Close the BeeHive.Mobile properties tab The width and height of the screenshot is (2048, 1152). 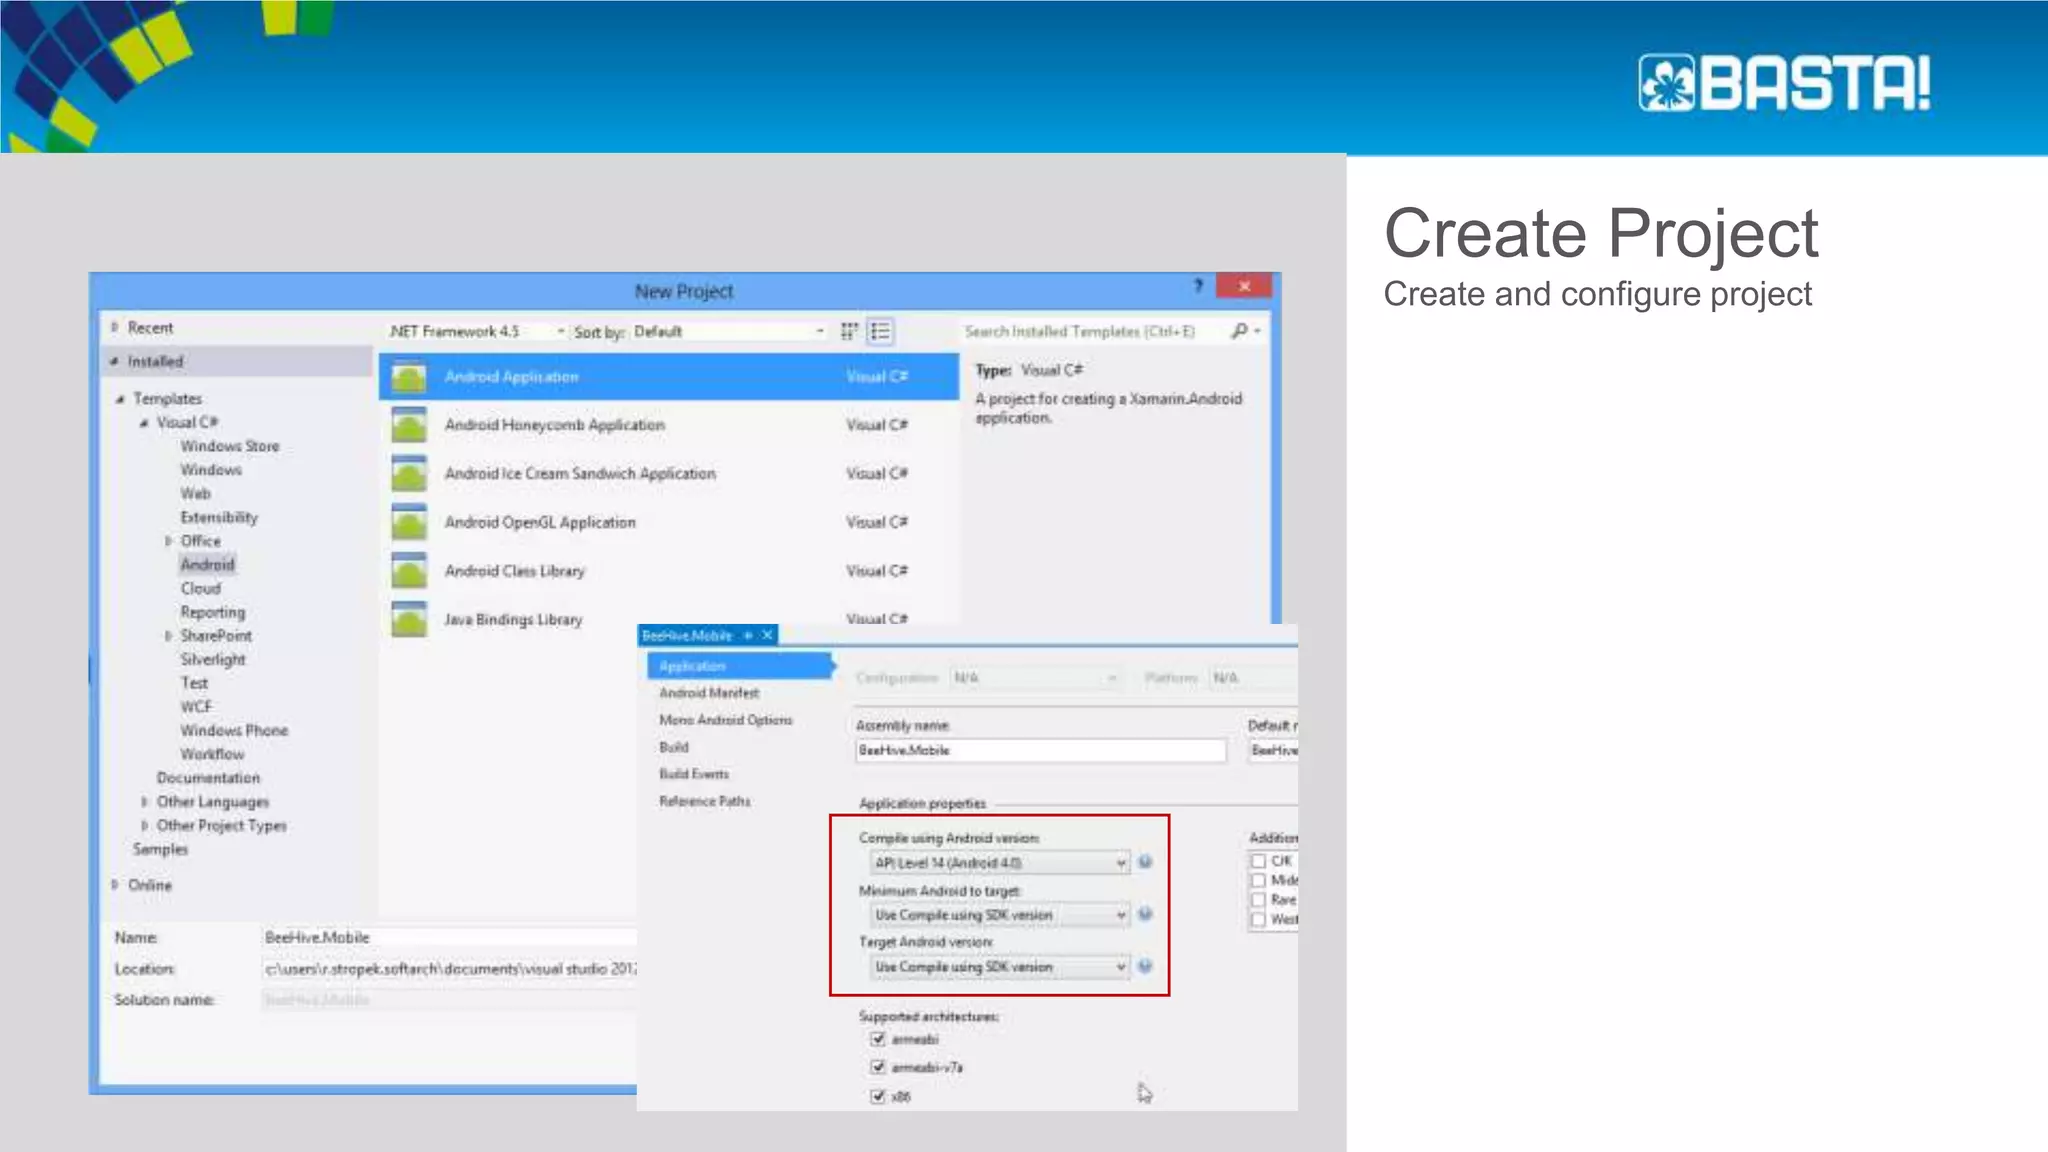(767, 635)
